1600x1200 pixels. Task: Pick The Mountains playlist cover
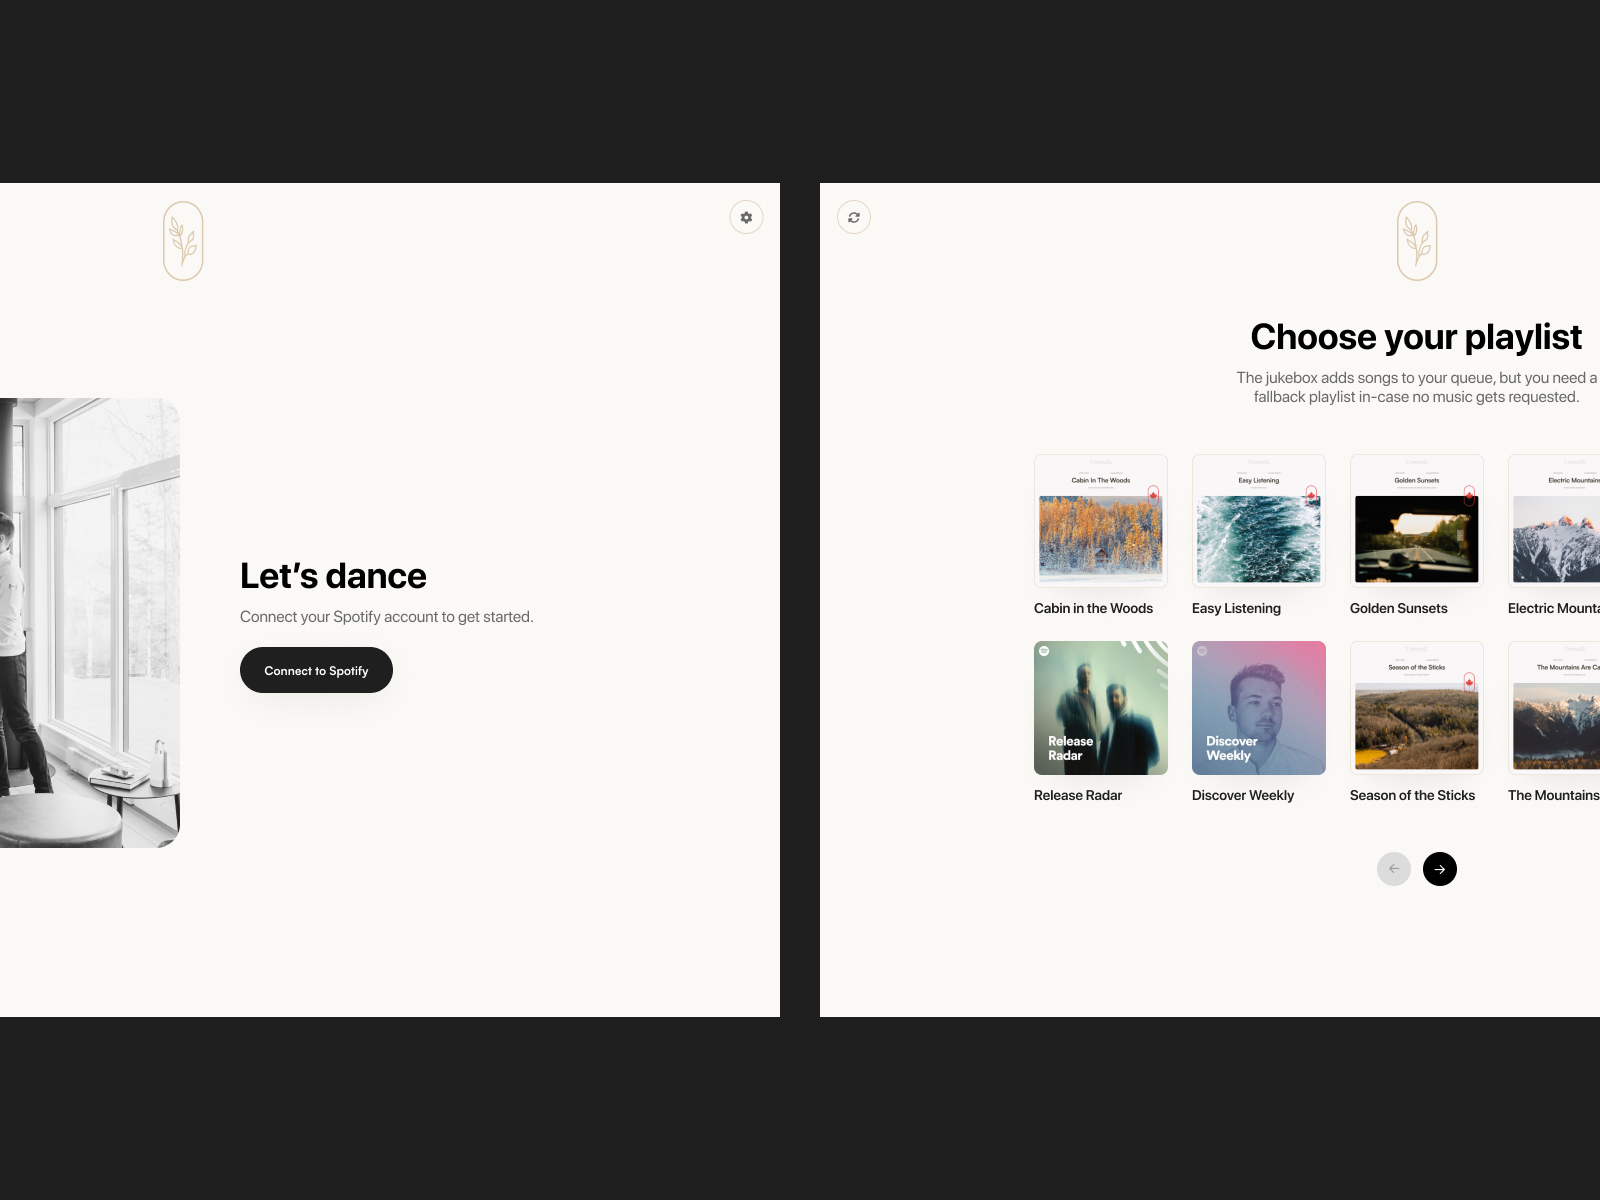tap(1555, 707)
